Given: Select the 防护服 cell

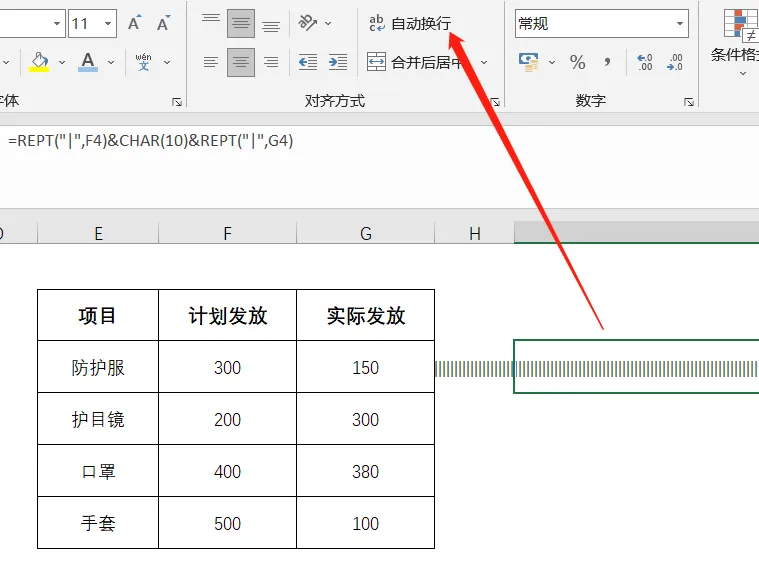Looking at the screenshot, I should click(98, 367).
